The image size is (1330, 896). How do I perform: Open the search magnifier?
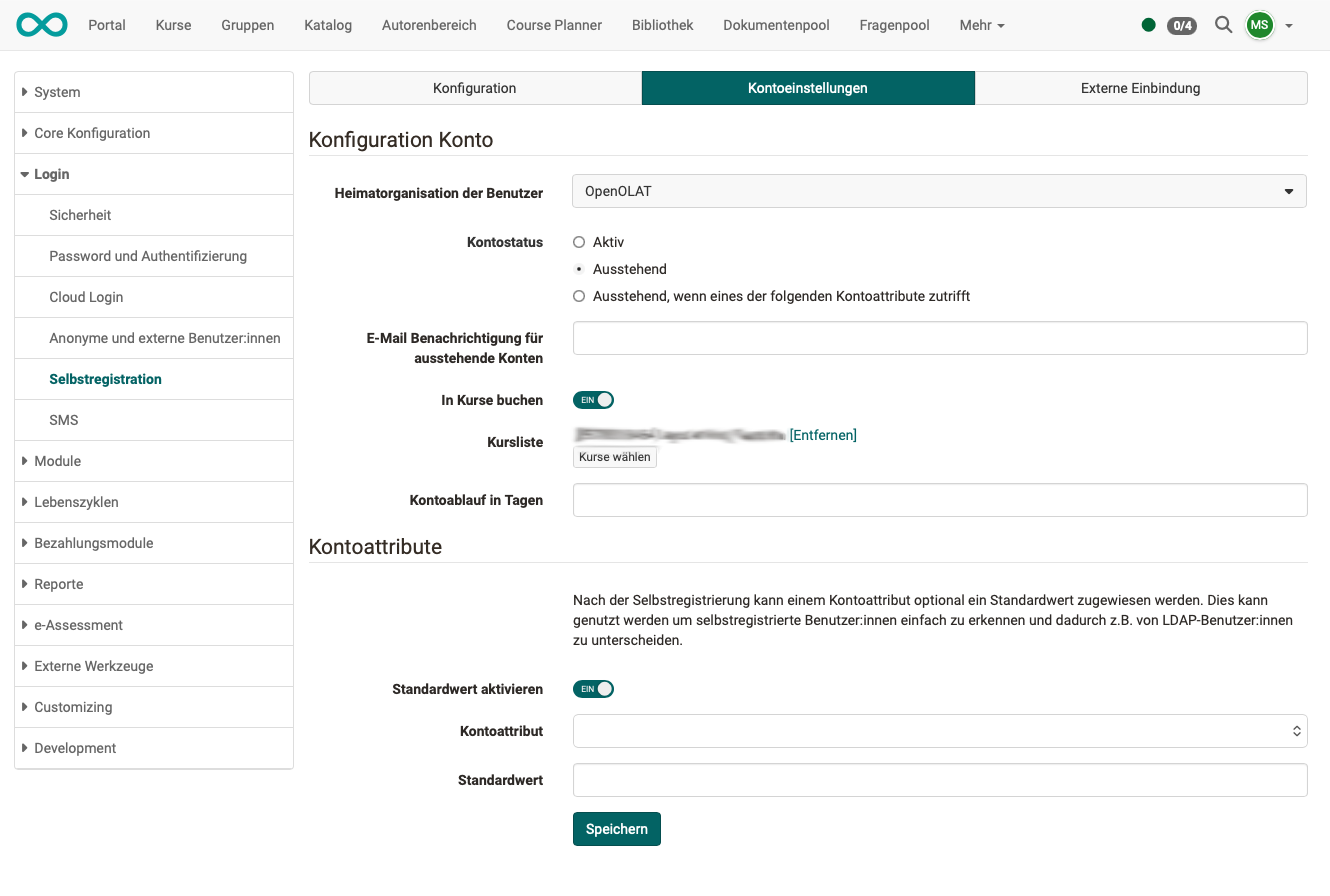(x=1223, y=24)
